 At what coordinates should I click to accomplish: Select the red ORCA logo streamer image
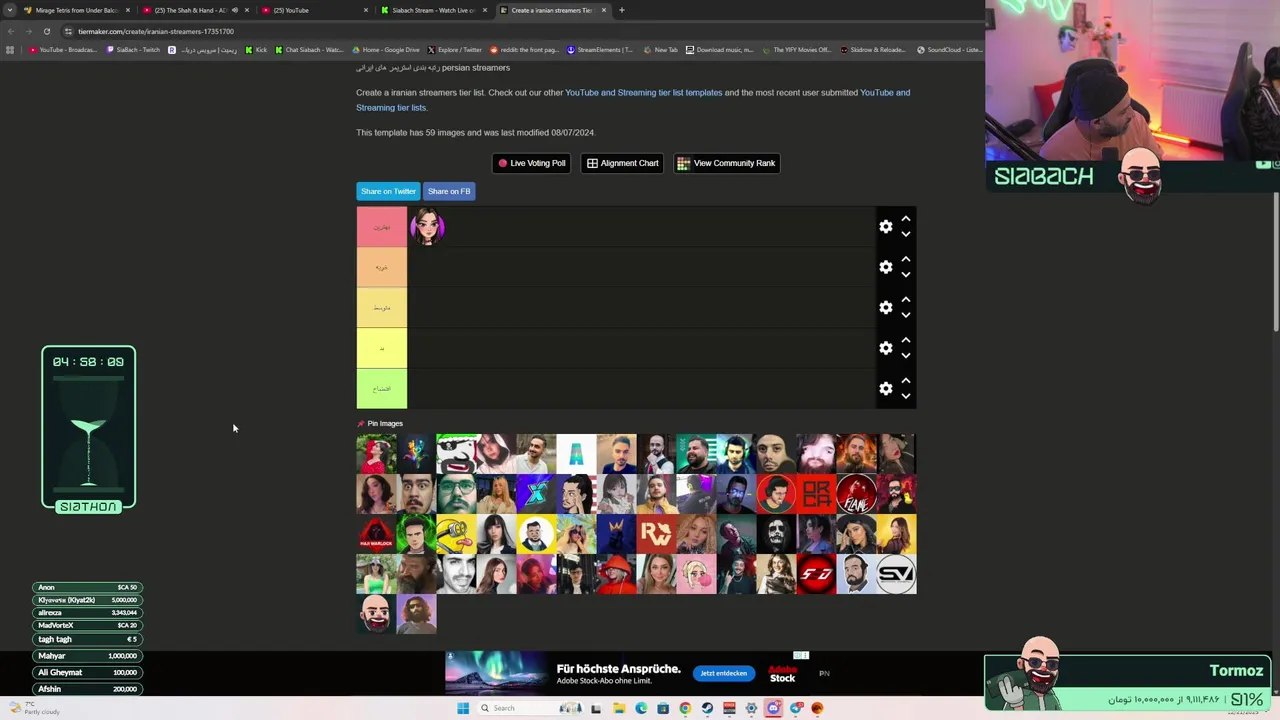(816, 494)
